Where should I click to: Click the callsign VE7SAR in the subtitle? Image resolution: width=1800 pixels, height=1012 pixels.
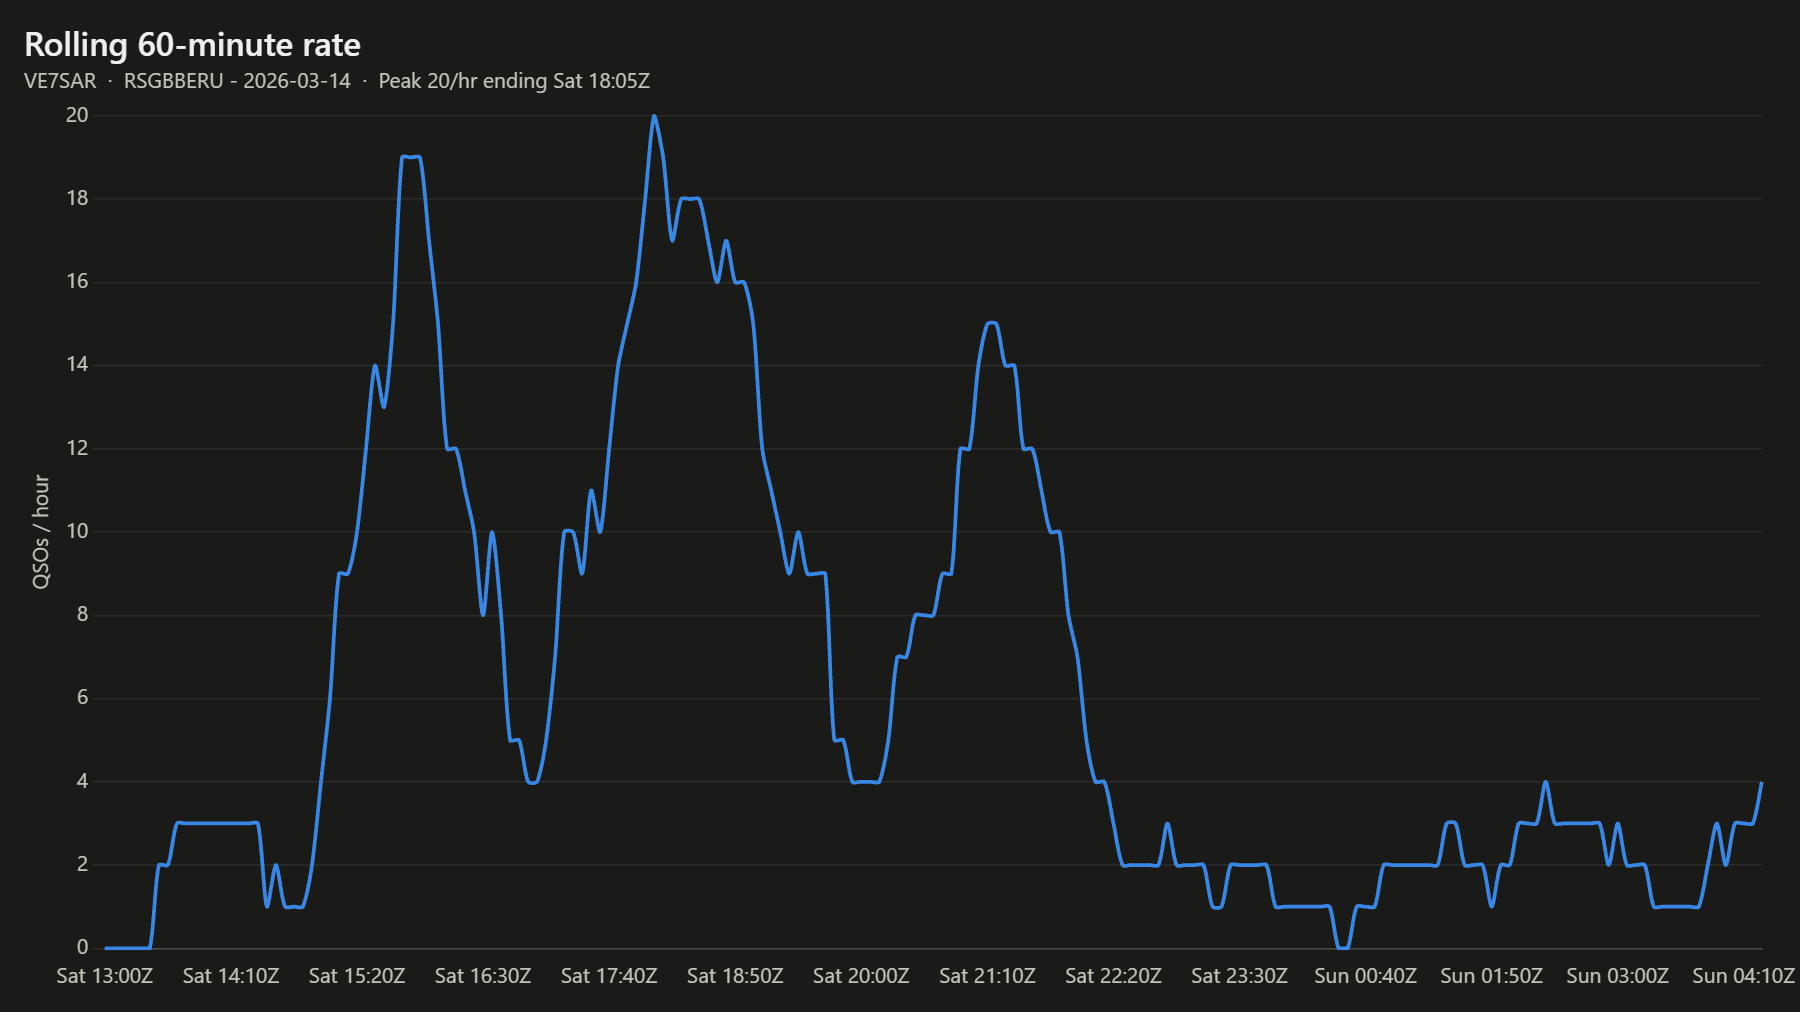click(x=60, y=81)
